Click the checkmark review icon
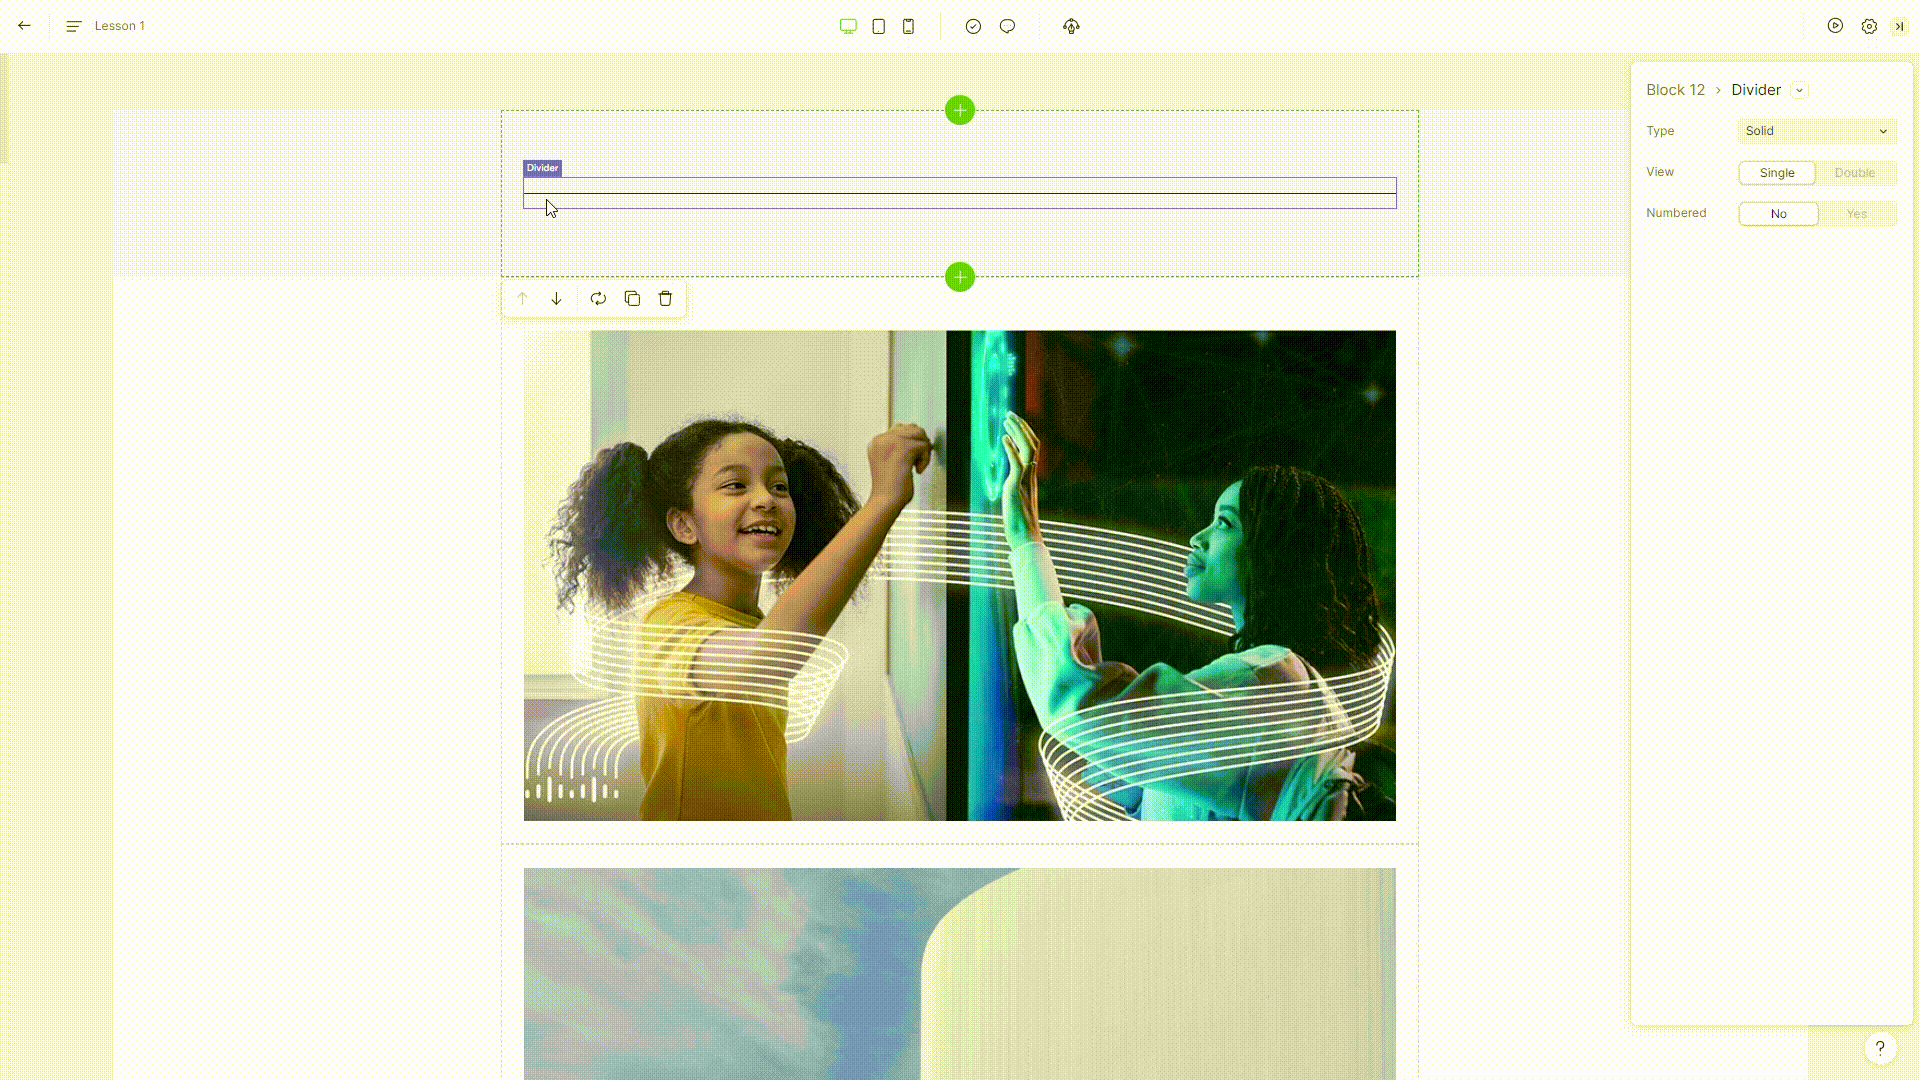The width and height of the screenshot is (1920, 1080). pyautogui.click(x=973, y=26)
